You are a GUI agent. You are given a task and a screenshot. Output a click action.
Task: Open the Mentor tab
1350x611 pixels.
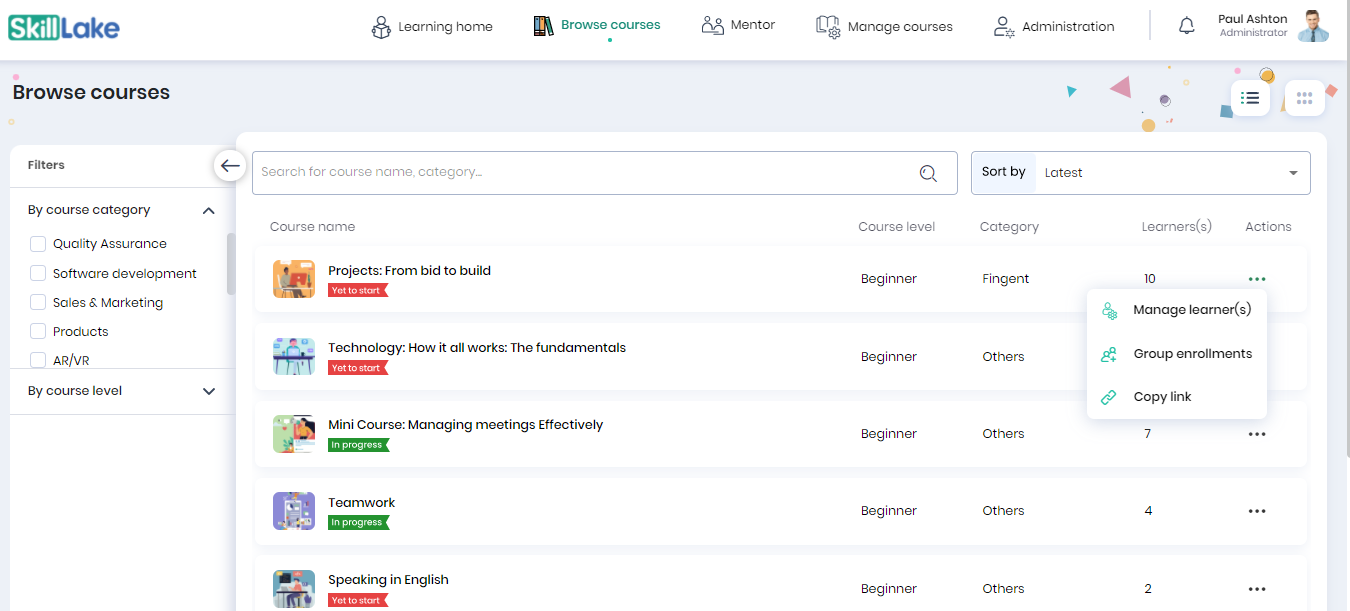point(738,26)
